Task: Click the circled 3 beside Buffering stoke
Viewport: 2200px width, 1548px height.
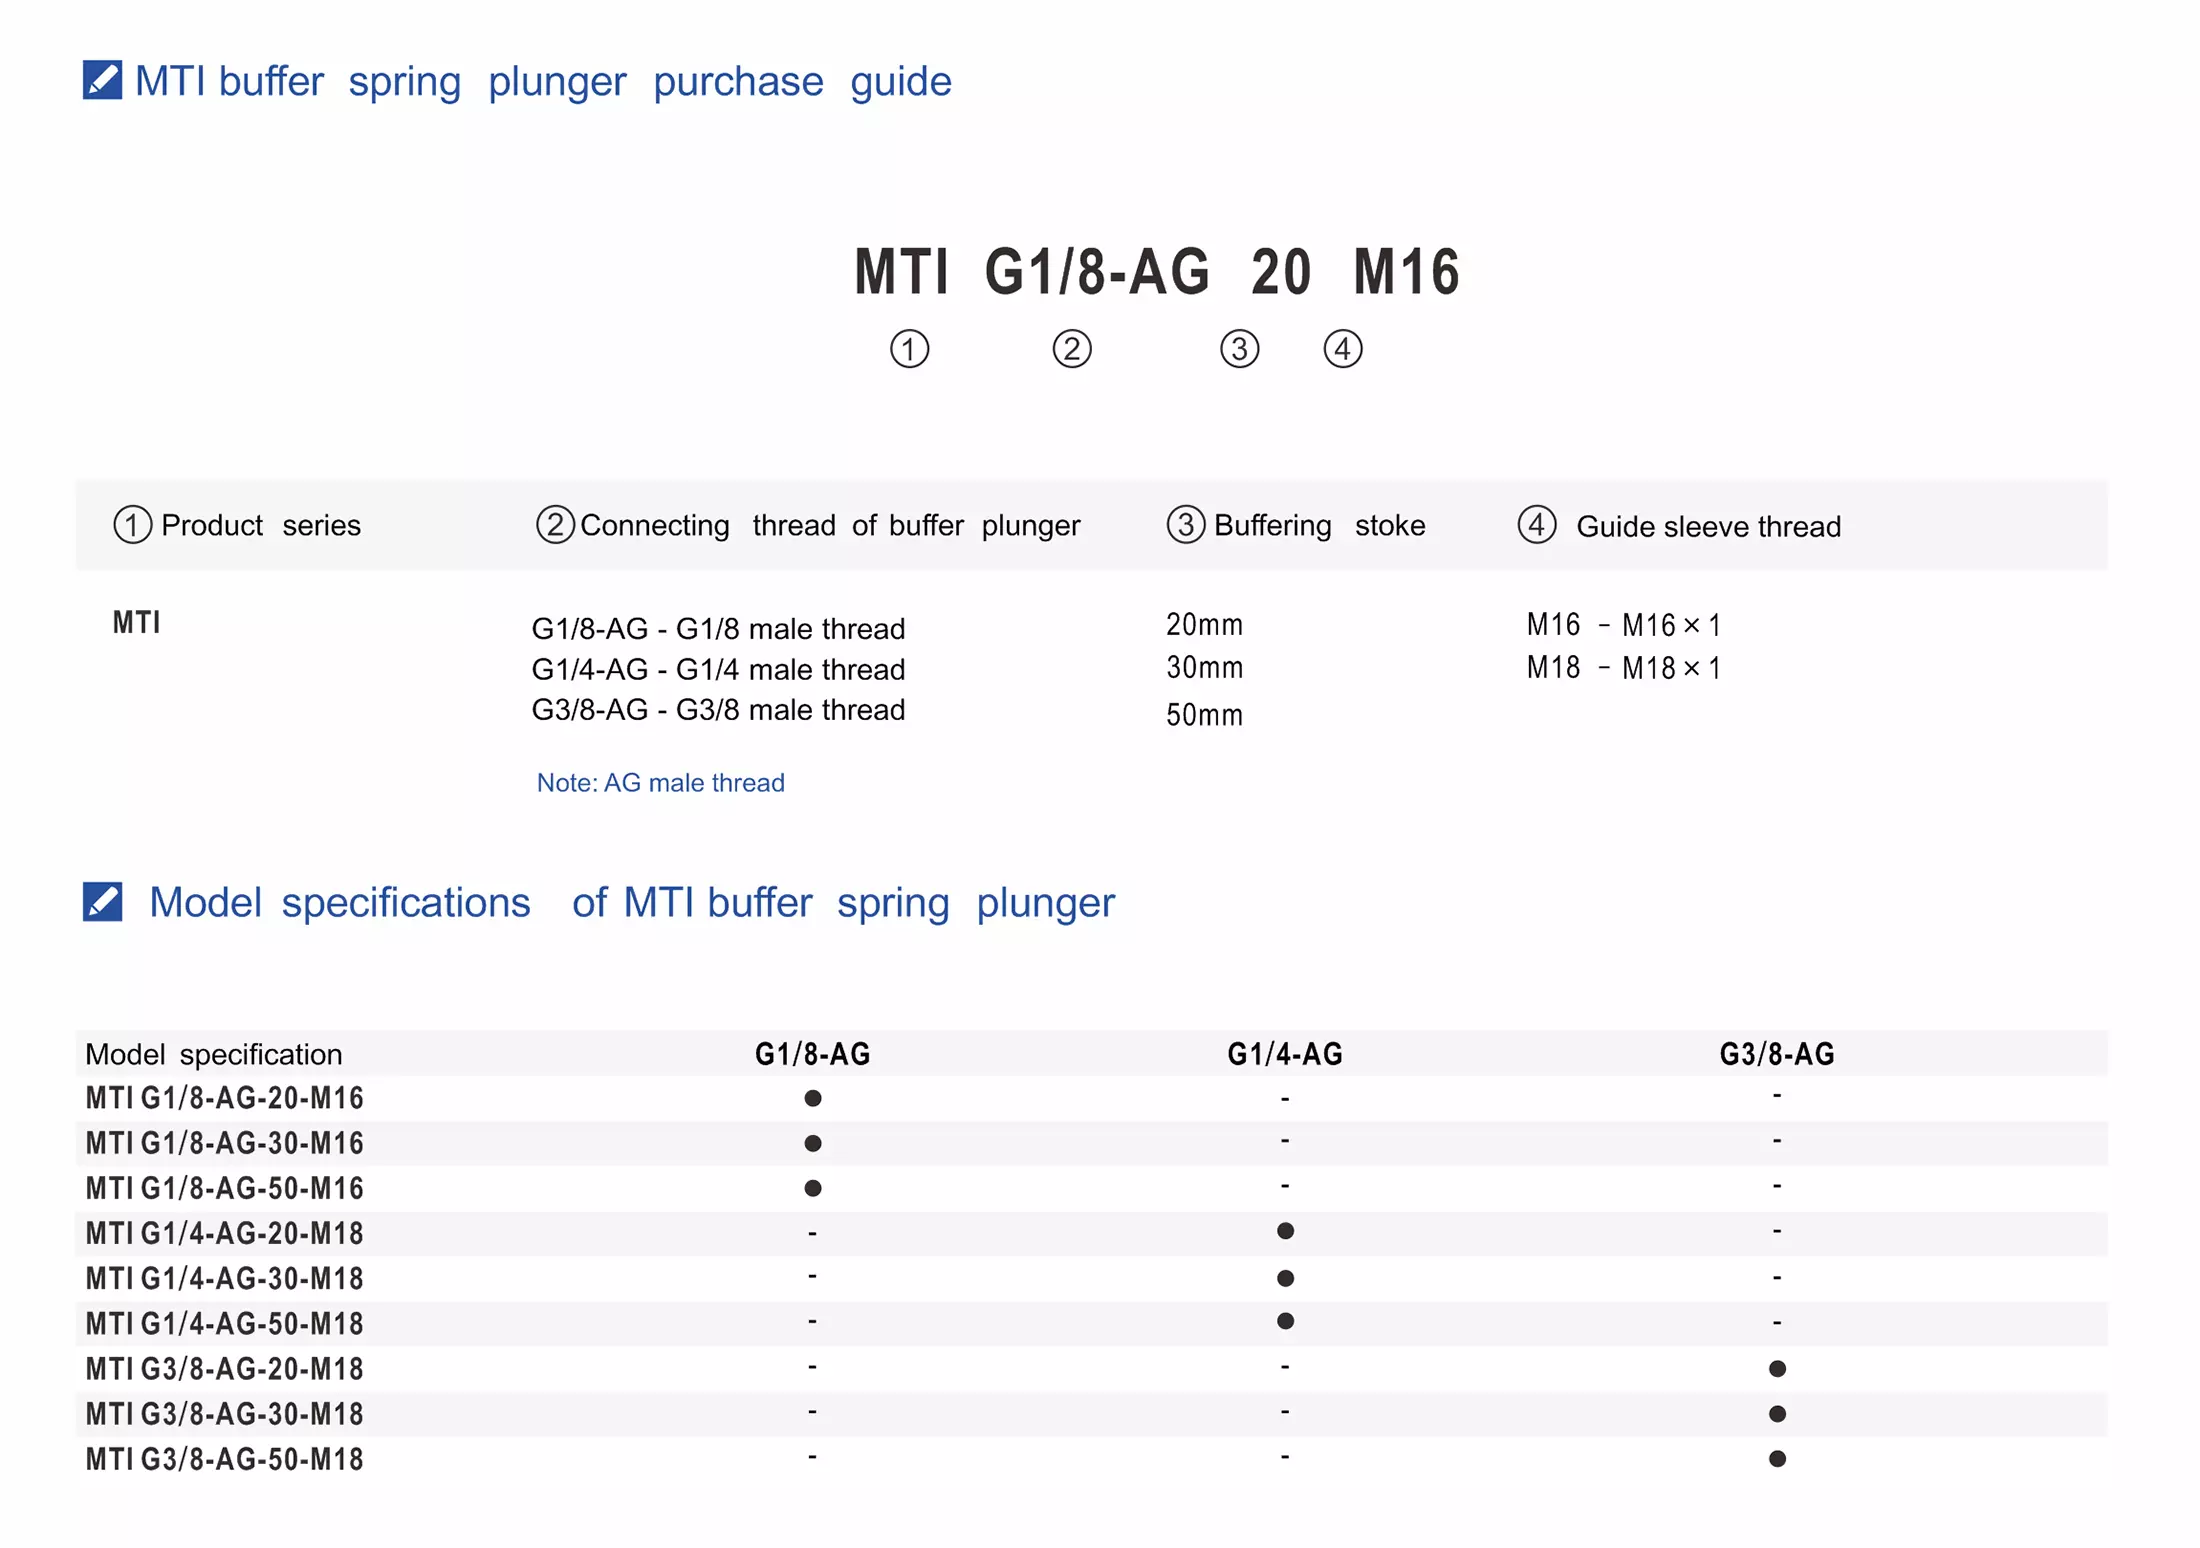Action: pos(1185,525)
